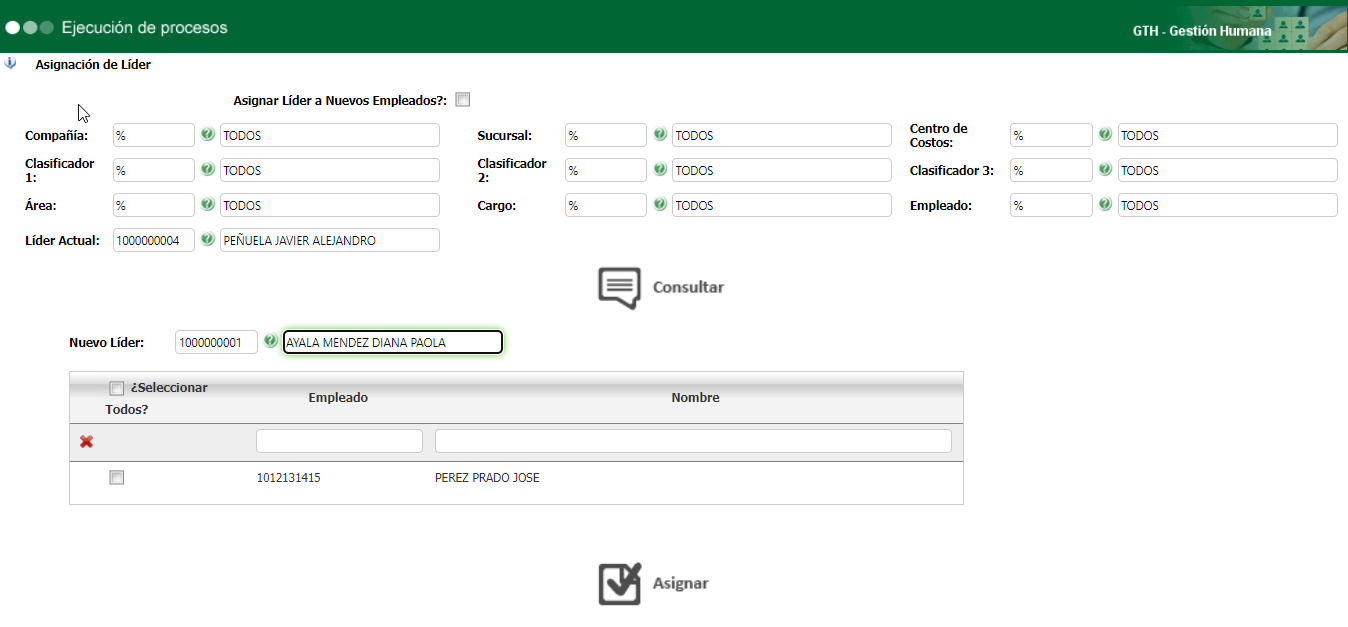Sort table by the Nombre column header
1348x627 pixels.
(695, 398)
